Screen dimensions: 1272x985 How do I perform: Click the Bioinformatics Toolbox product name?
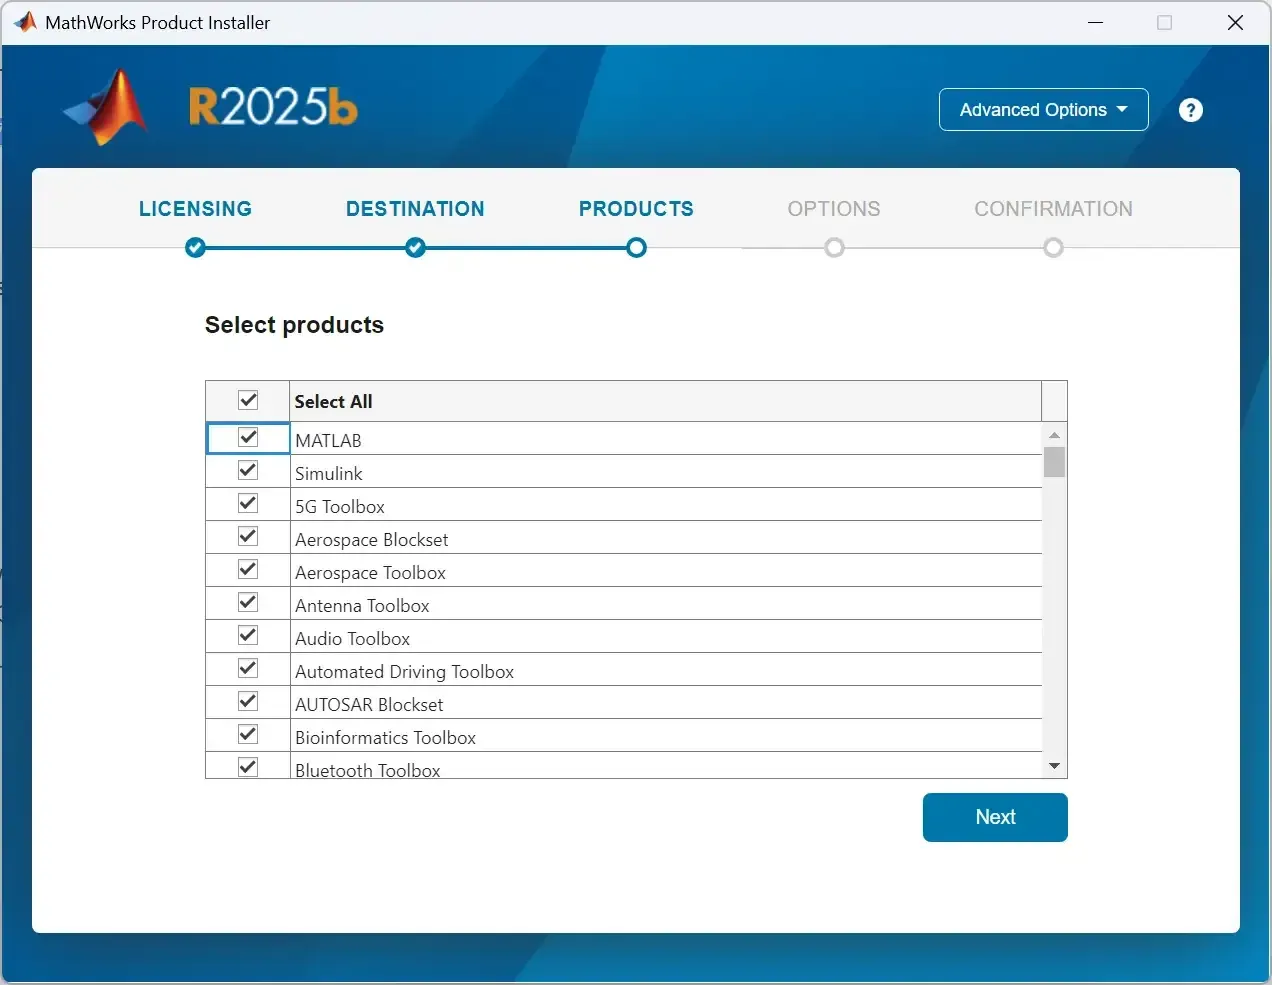point(385,737)
